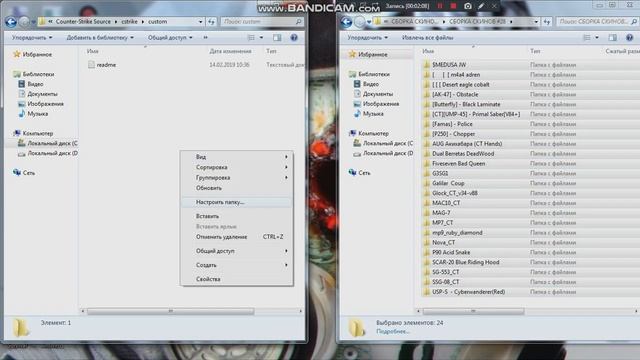Click Подробнее link in archive details pane
This screenshot has height=360, width=640.
392,331
